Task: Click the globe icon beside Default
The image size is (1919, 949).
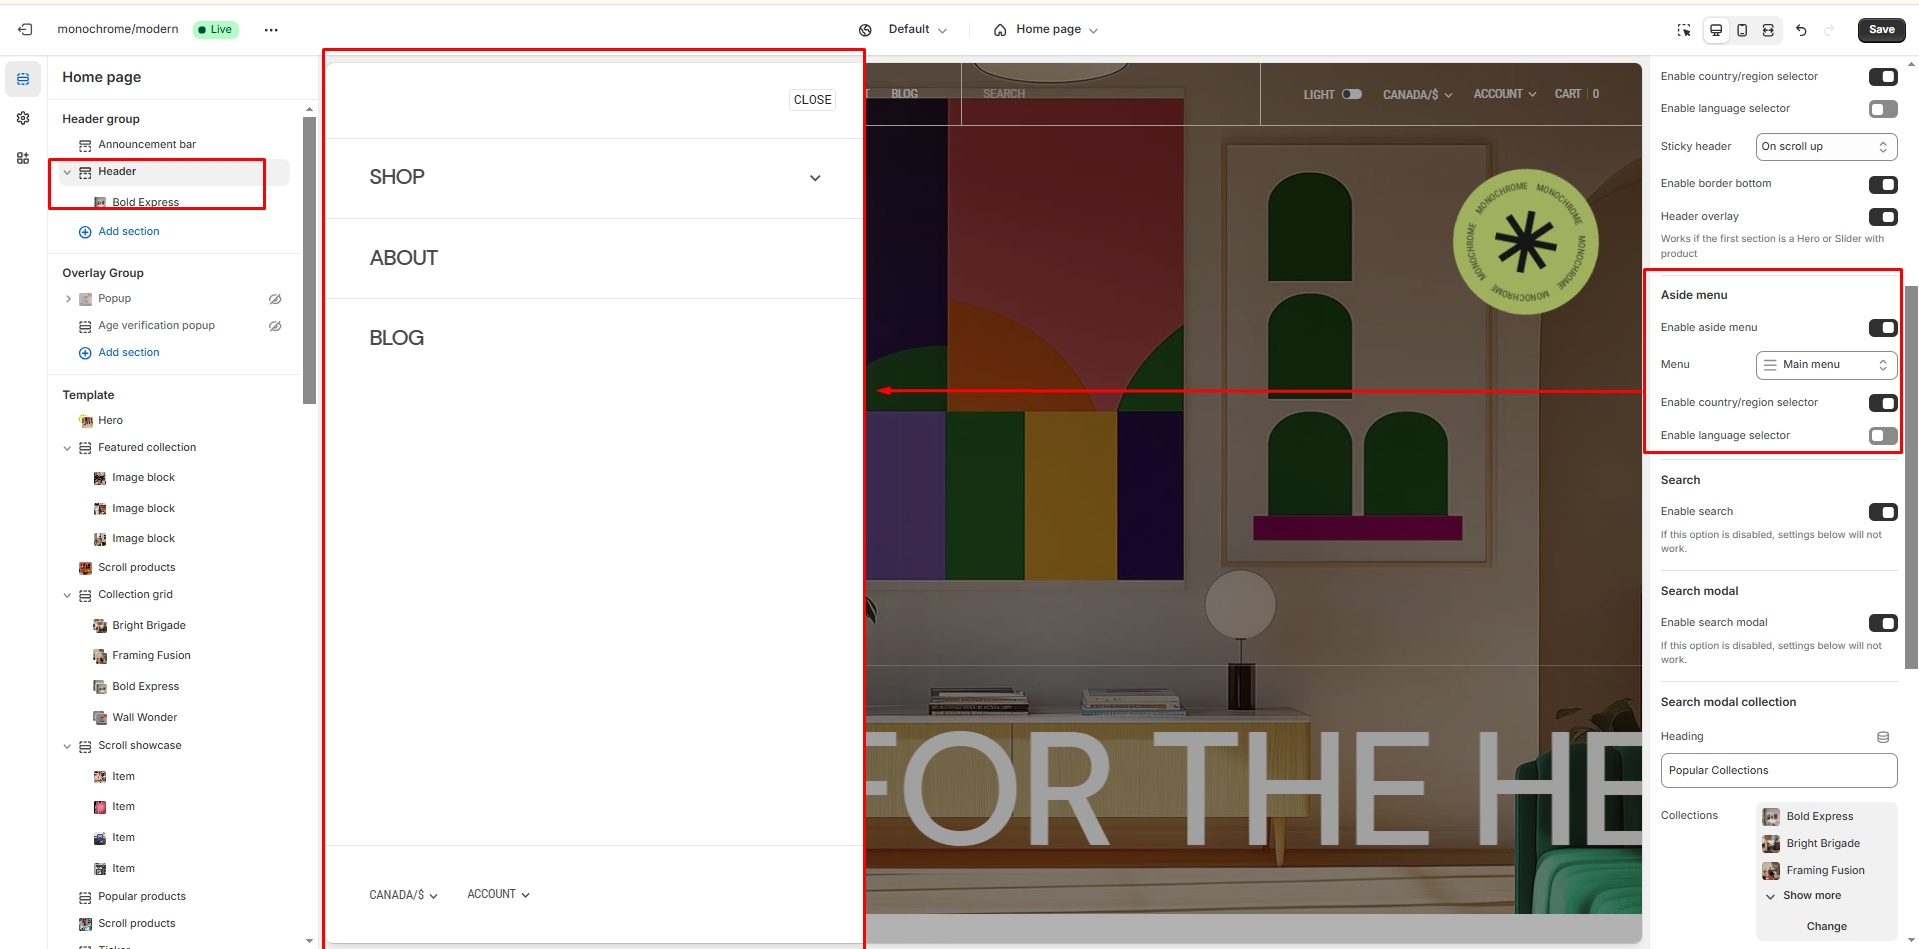Action: 865,30
